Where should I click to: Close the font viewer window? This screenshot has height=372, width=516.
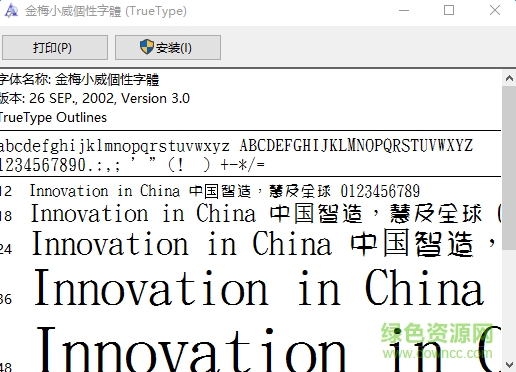[495, 11]
